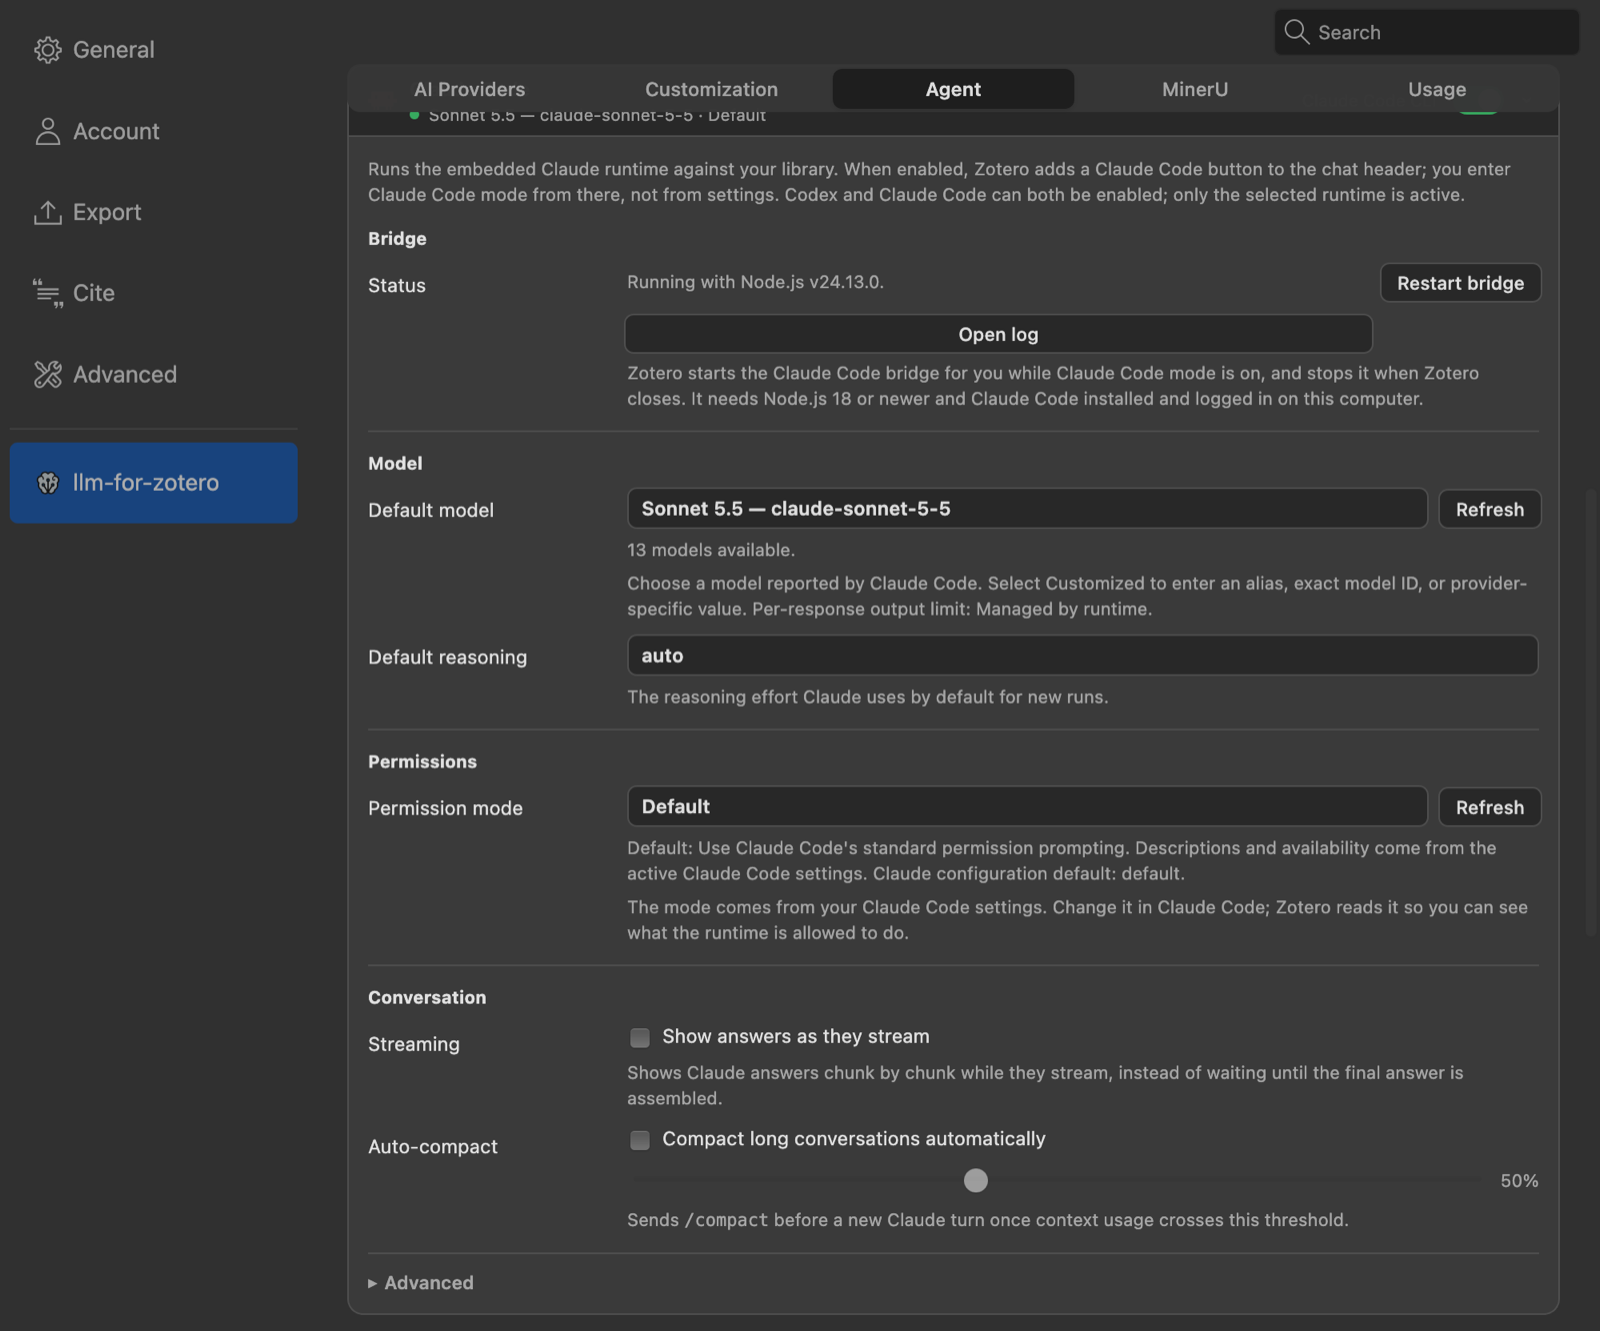Enable Compact long conversations automatically
The height and width of the screenshot is (1331, 1600).
pos(640,1139)
